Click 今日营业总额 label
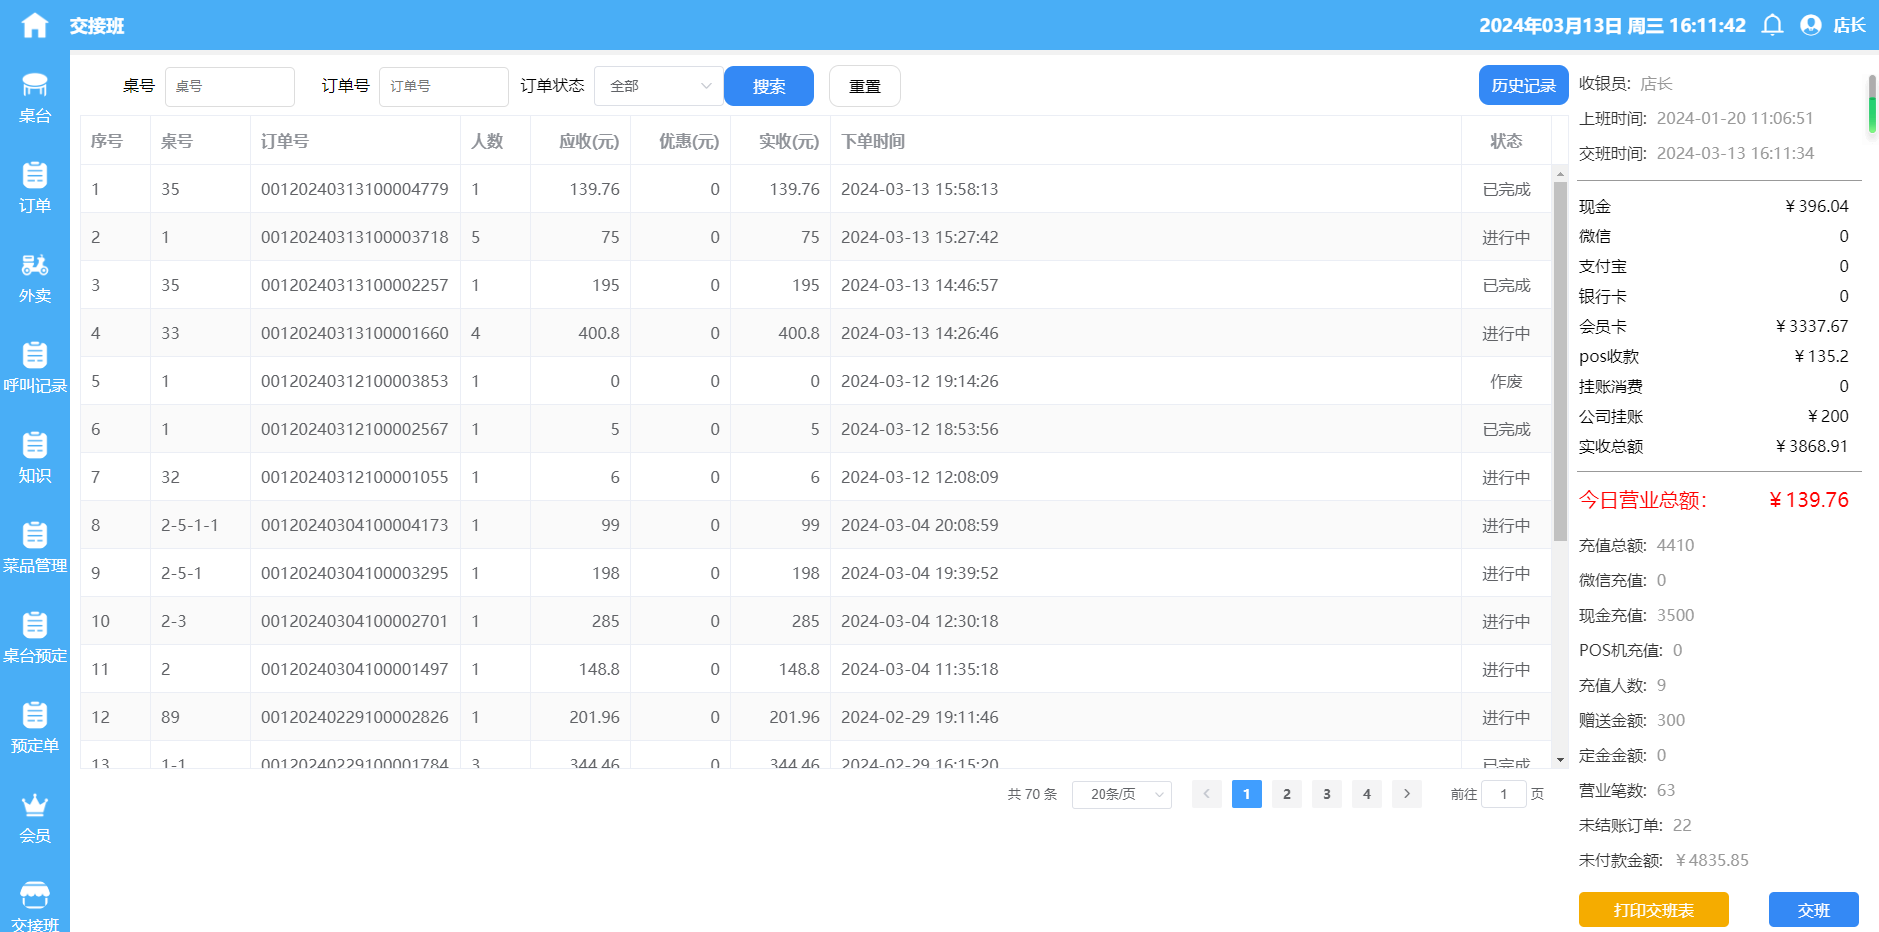Viewport: 1879px width, 932px height. pos(1643,500)
